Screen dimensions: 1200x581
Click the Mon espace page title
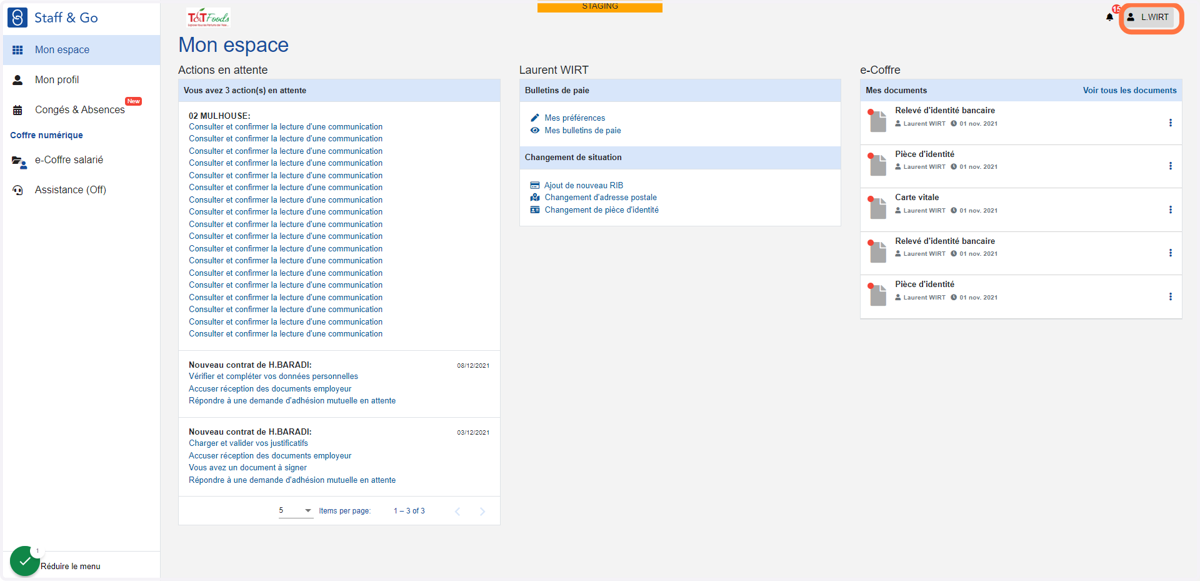click(x=233, y=45)
